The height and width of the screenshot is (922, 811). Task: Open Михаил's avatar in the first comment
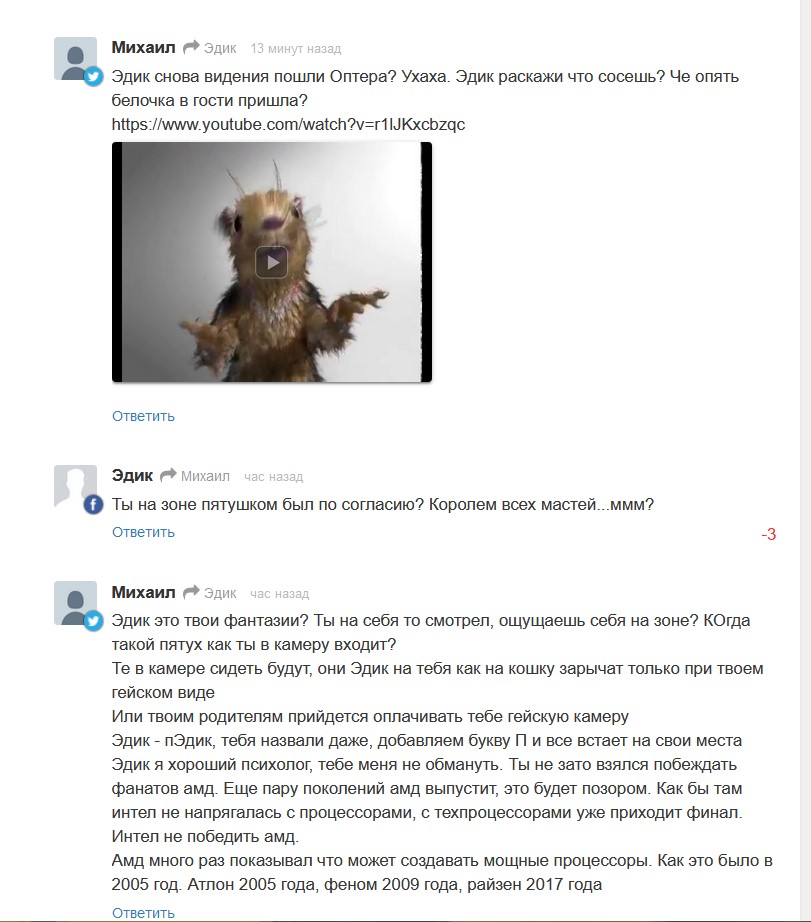(x=75, y=58)
